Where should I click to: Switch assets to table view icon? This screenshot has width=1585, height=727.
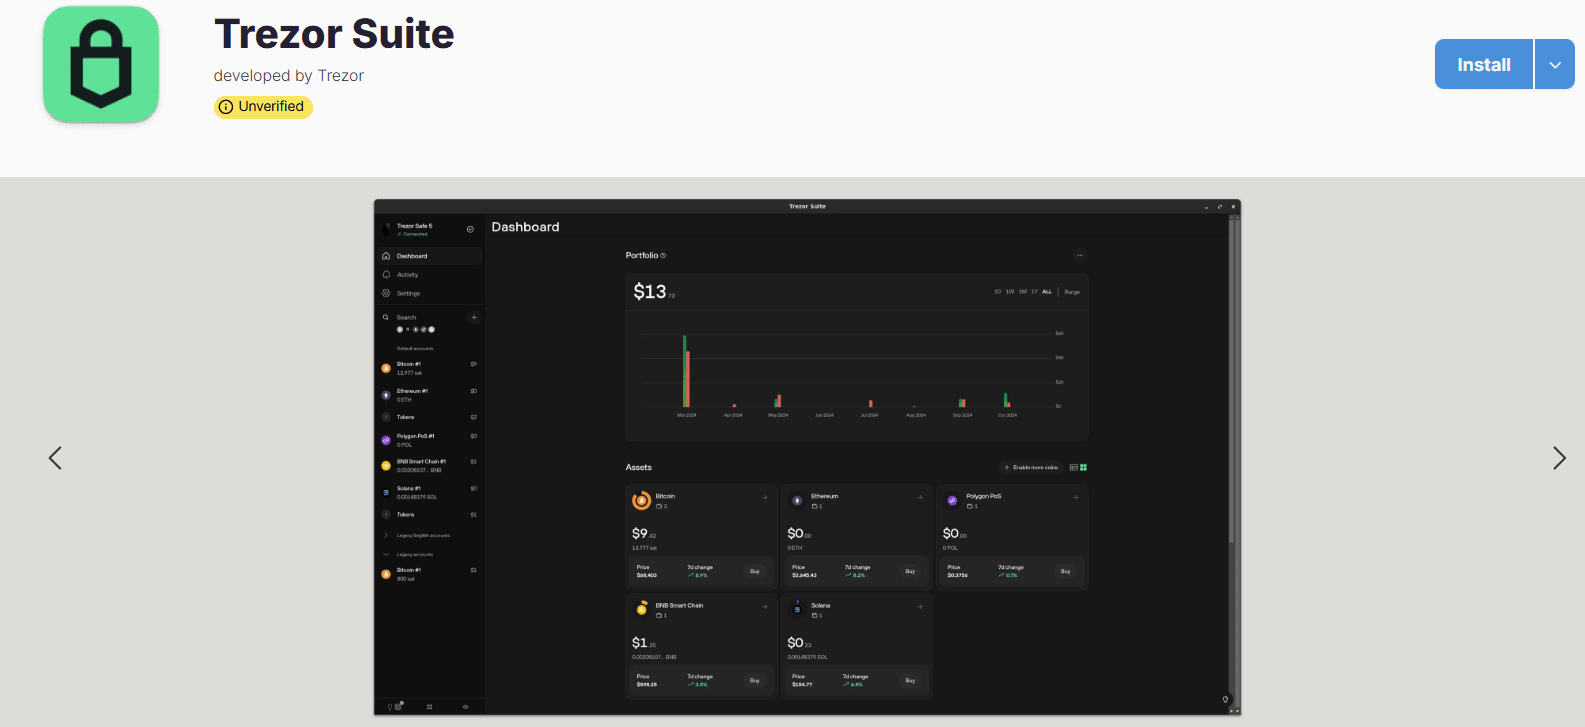point(1074,468)
